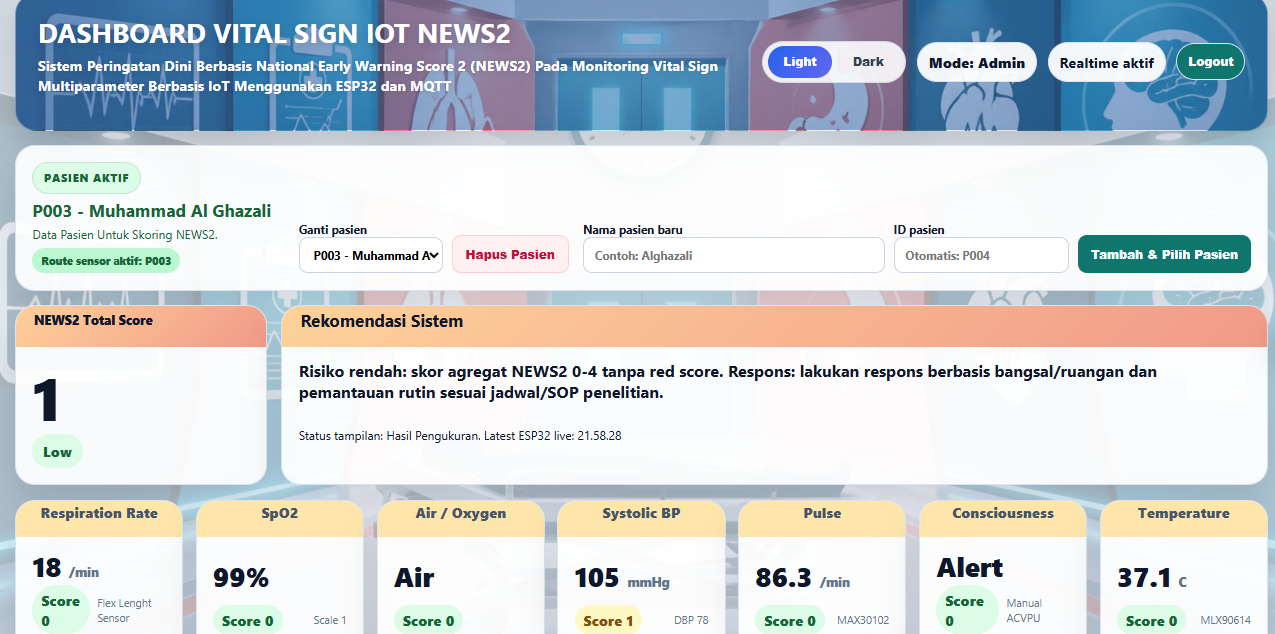
Task: Focus the ID pasien input field
Action: pos(981,255)
